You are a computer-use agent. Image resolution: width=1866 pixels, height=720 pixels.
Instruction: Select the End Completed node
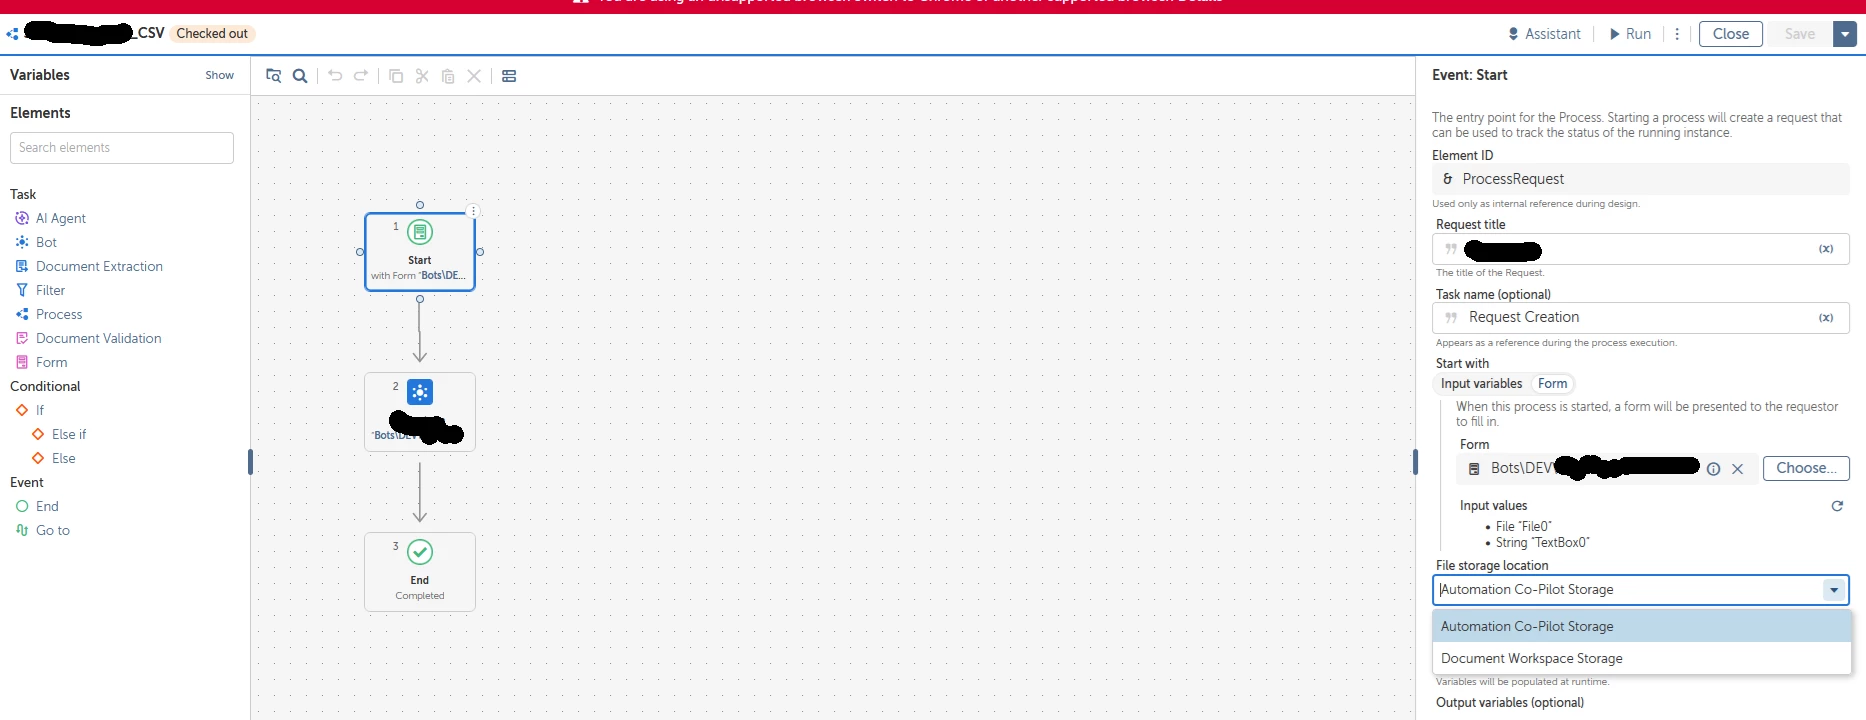coord(420,572)
